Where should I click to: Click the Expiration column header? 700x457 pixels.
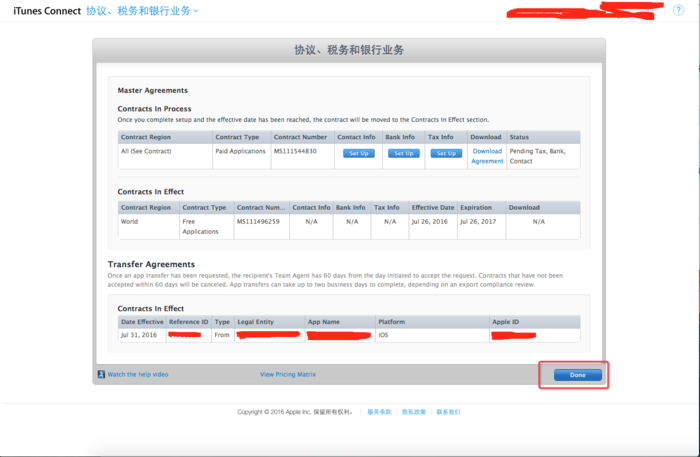pos(477,207)
